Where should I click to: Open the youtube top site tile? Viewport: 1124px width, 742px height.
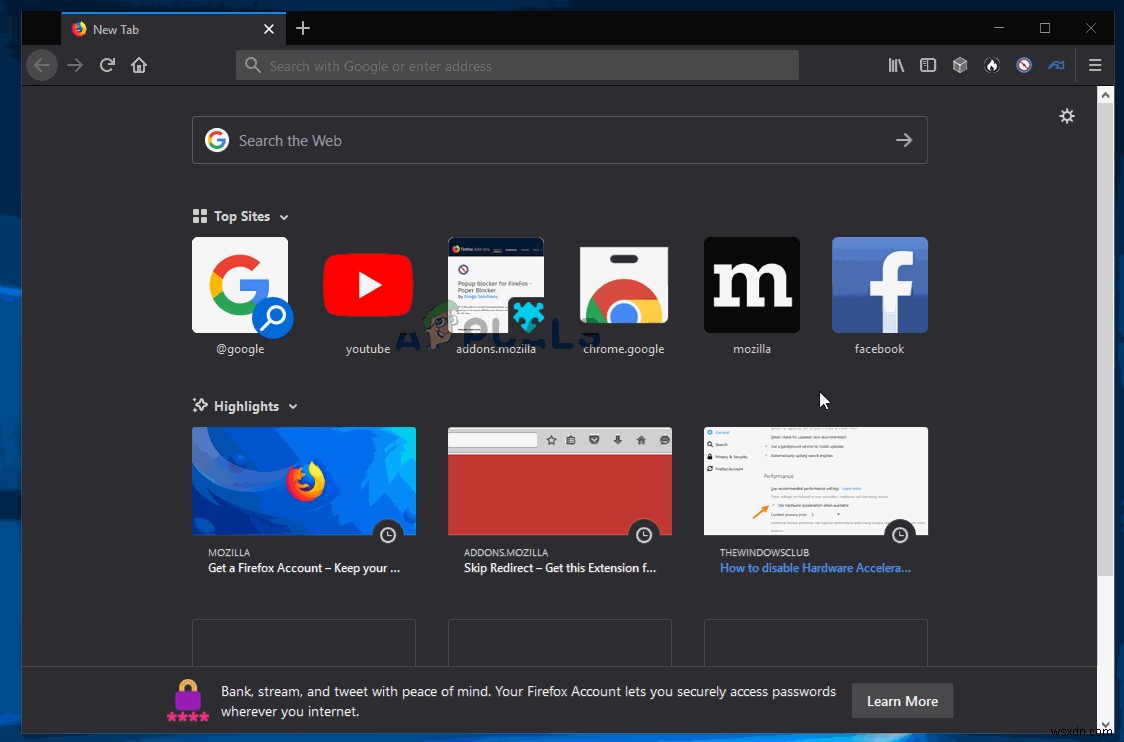point(368,285)
